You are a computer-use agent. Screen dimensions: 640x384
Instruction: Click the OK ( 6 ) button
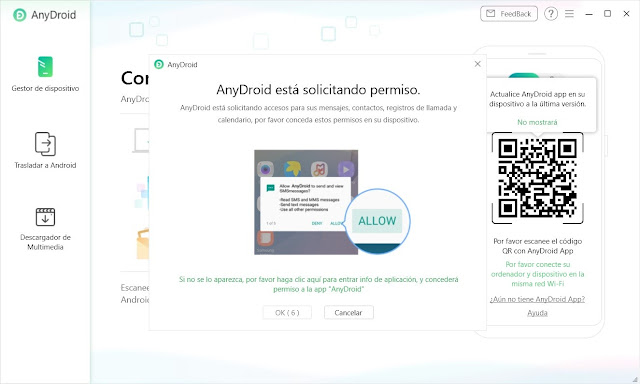click(x=287, y=313)
